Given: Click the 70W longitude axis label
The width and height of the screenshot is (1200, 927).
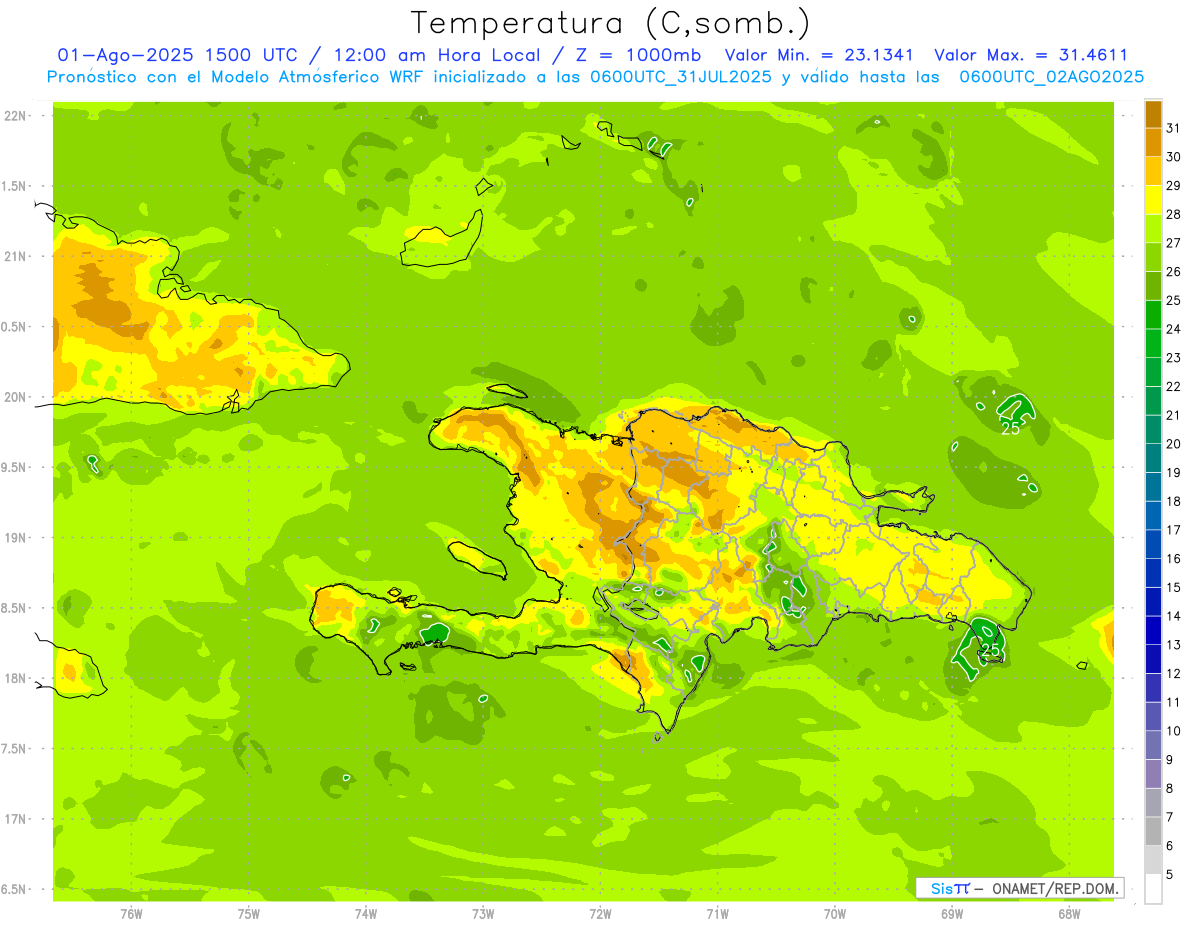Looking at the screenshot, I should (x=834, y=914).
